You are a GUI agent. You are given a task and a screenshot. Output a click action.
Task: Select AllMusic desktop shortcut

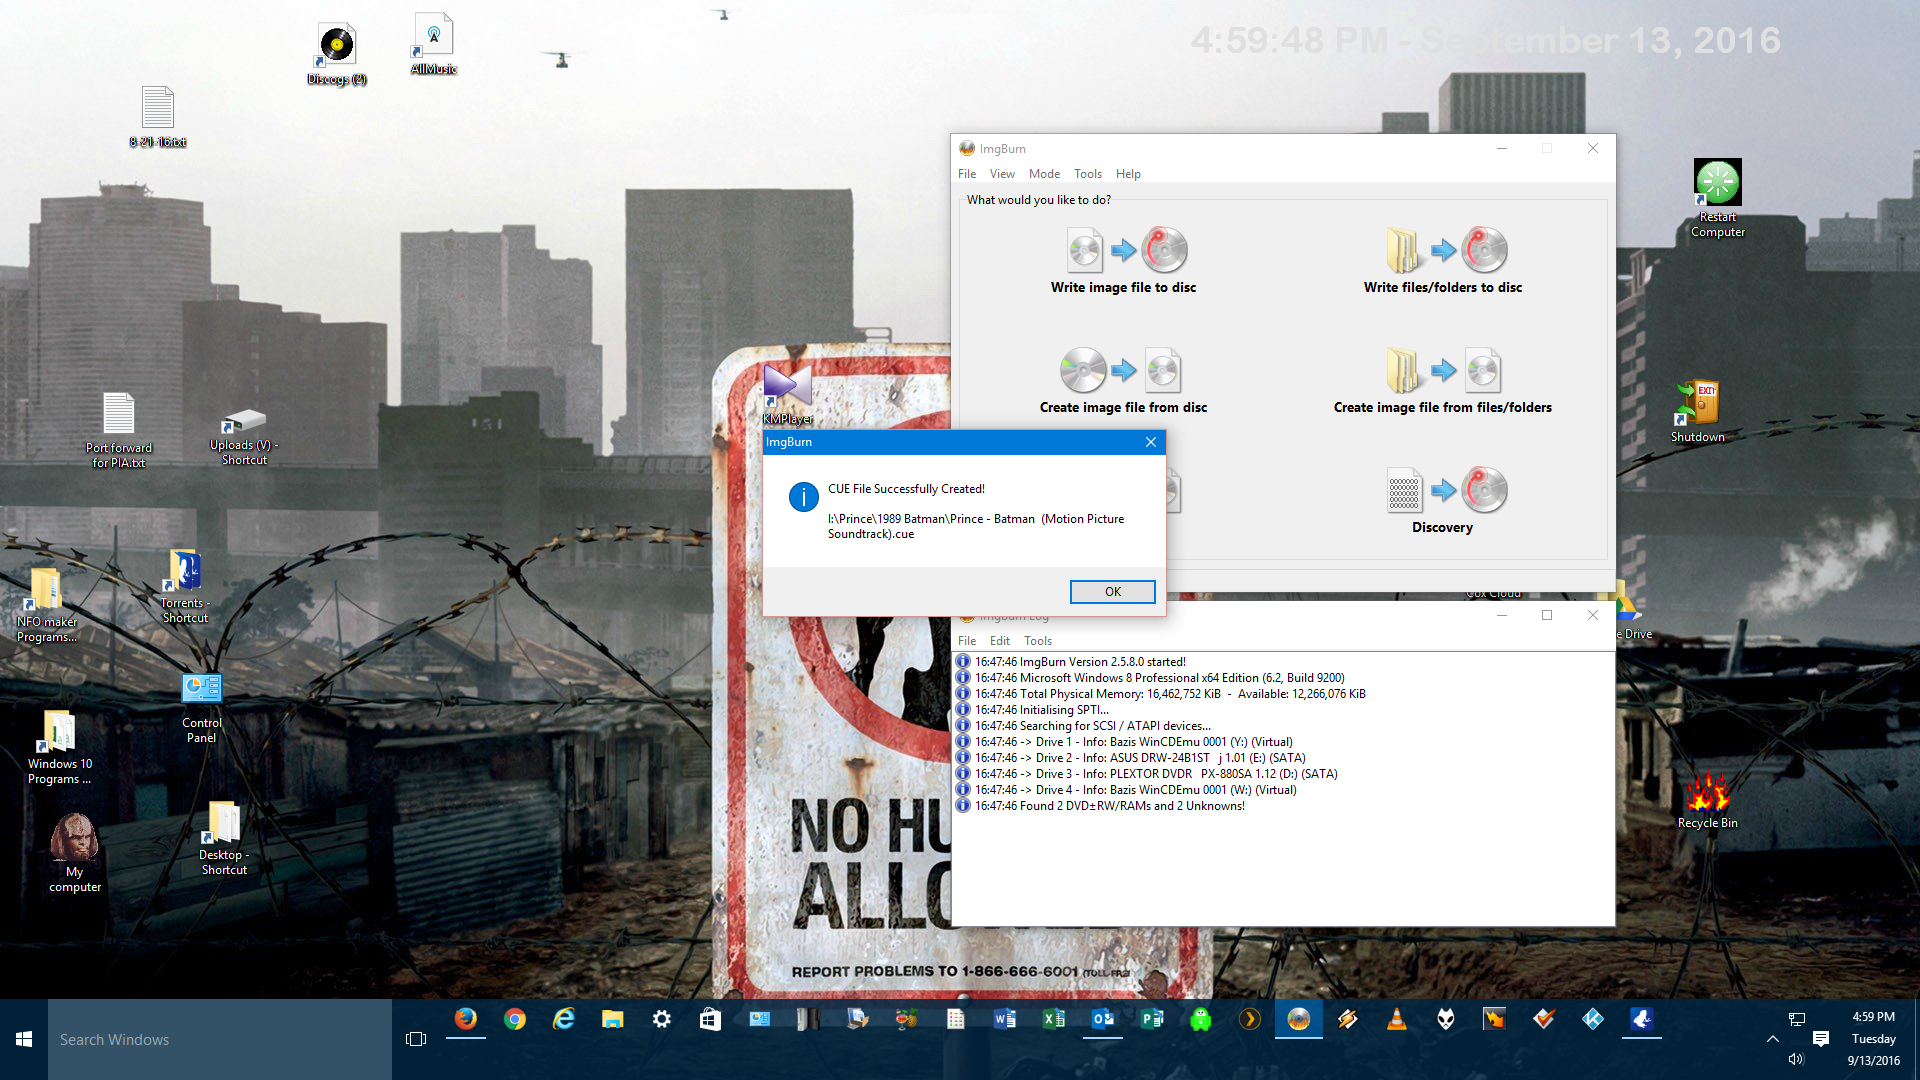pyautogui.click(x=434, y=44)
